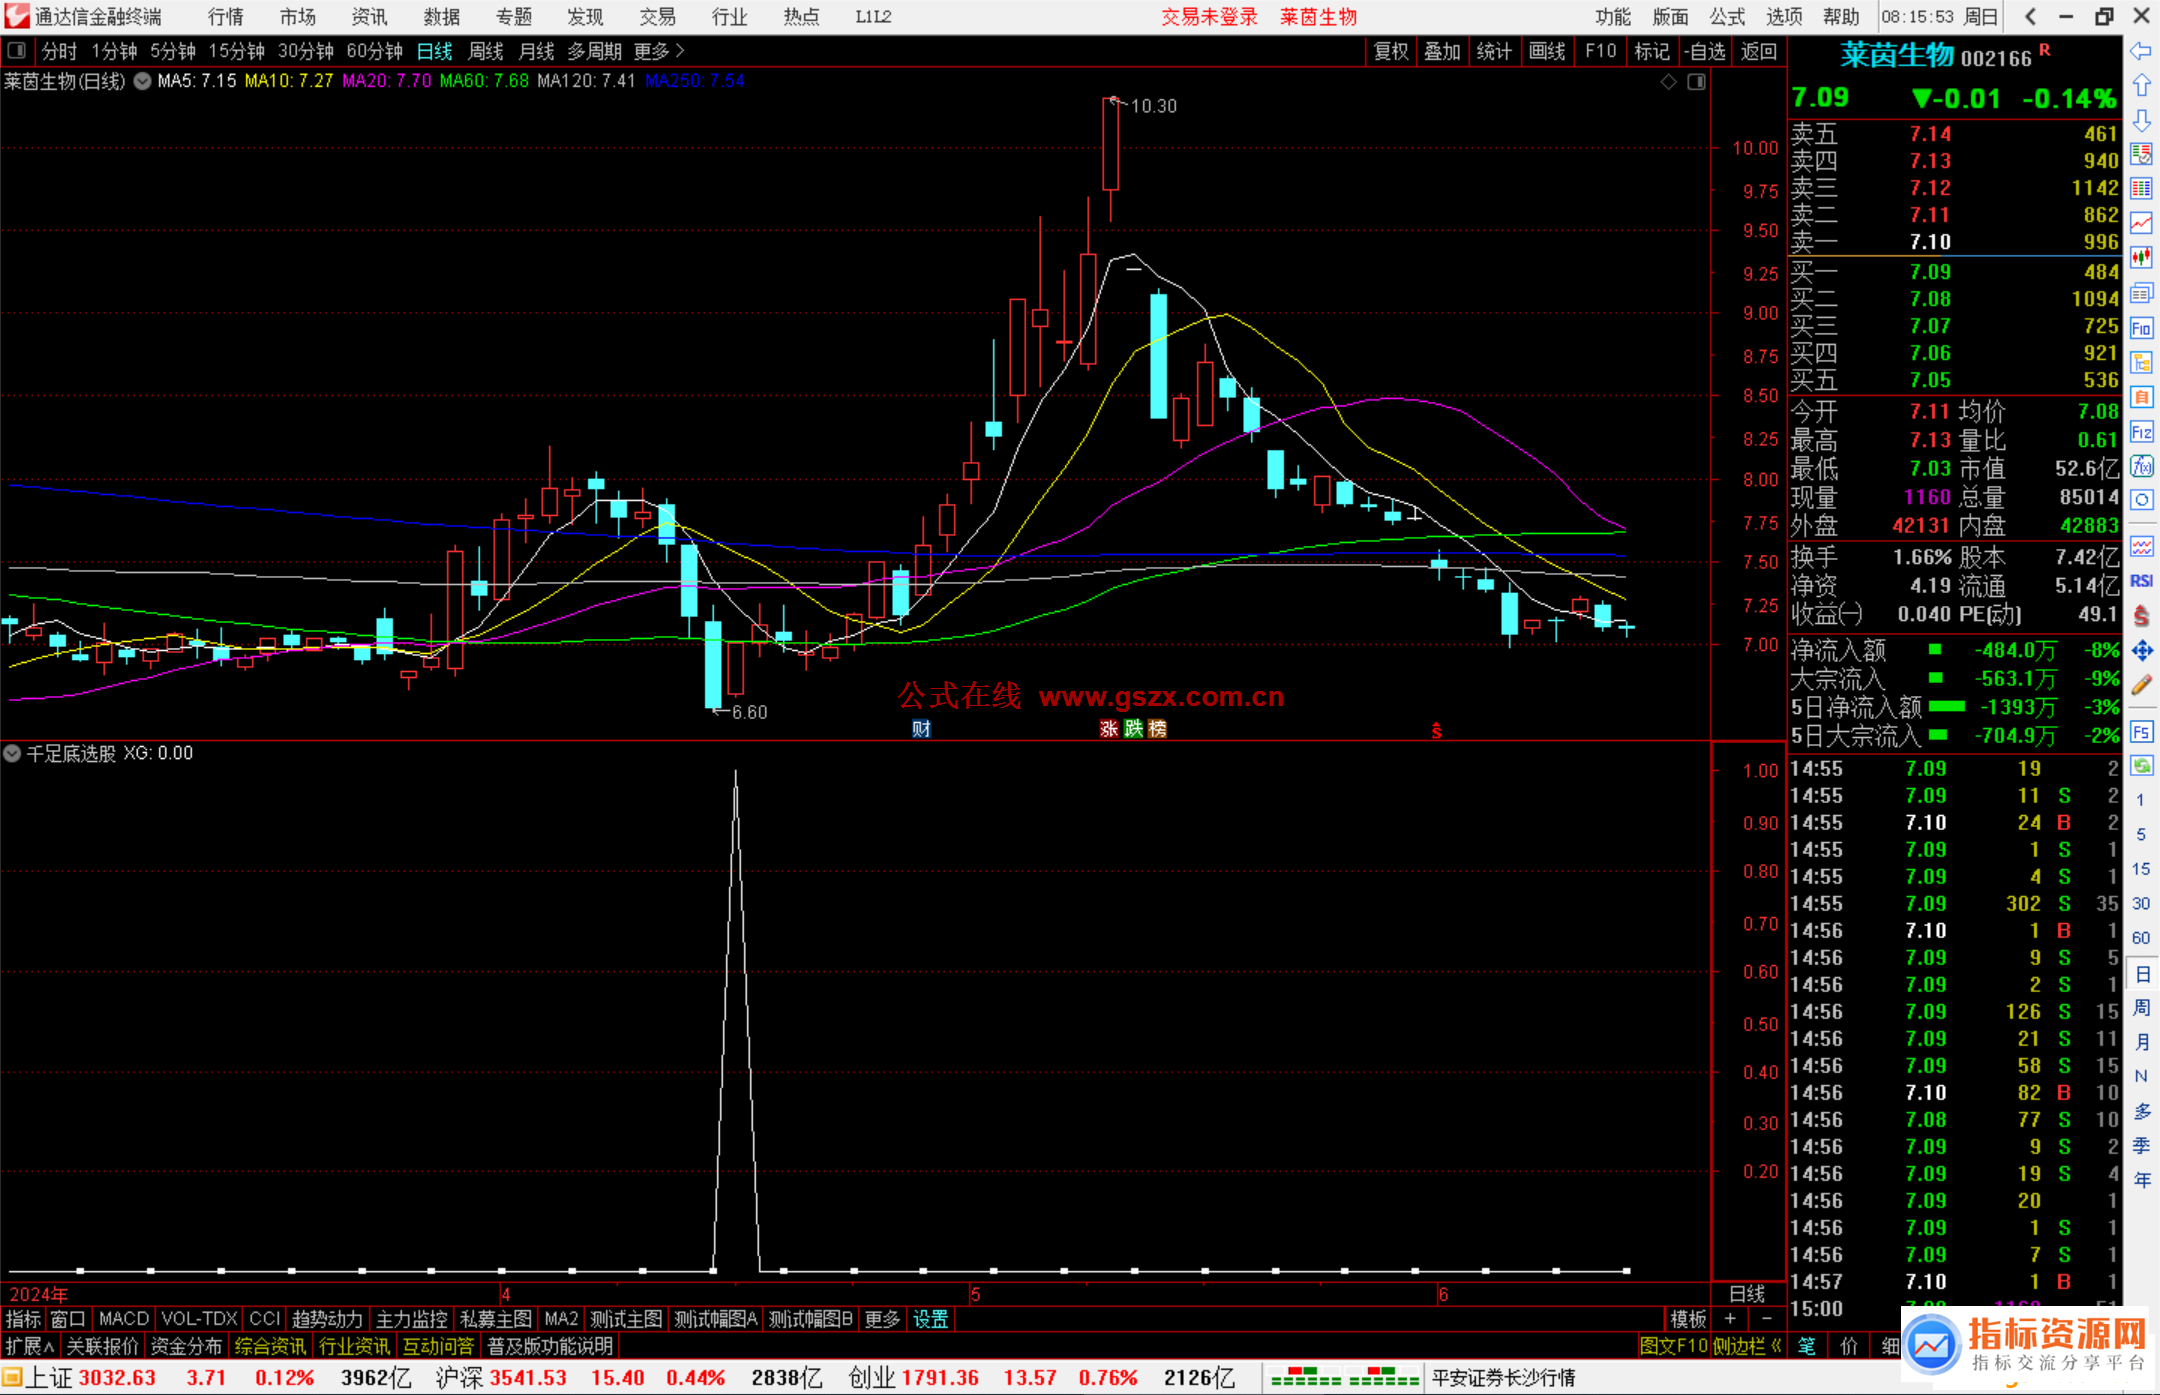Image resolution: width=2160 pixels, height=1395 pixels.
Task: Open the tree structure sector icon
Action: pos(2141,362)
